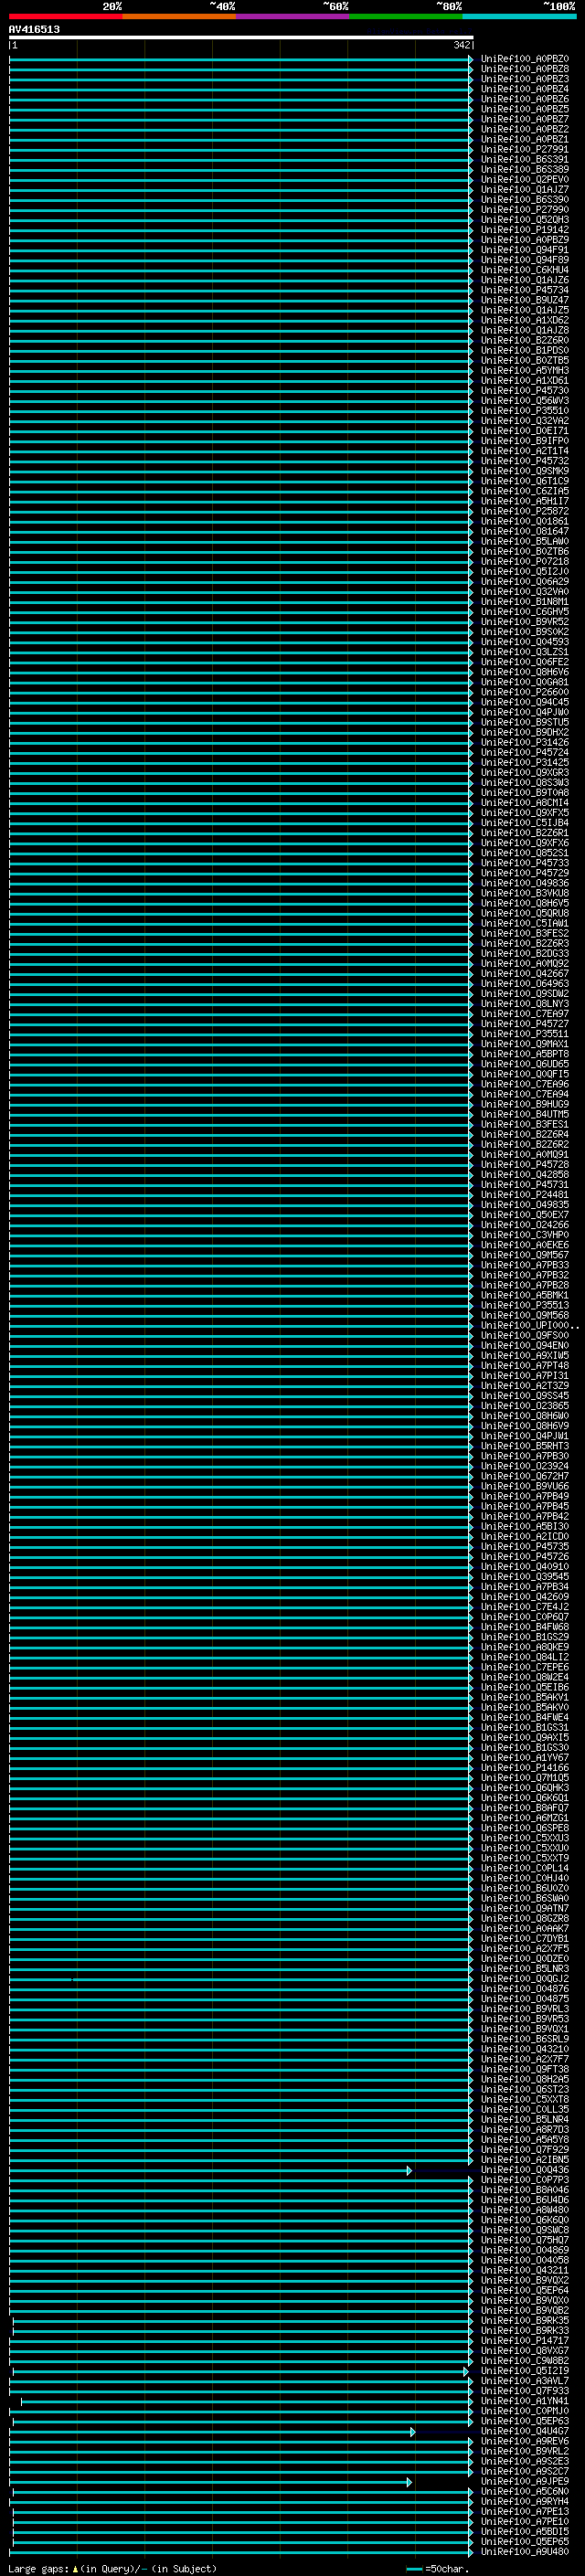The image size is (585, 2576).
Task: Select hit label UniRef100_Q56WV3
Action: point(525,401)
